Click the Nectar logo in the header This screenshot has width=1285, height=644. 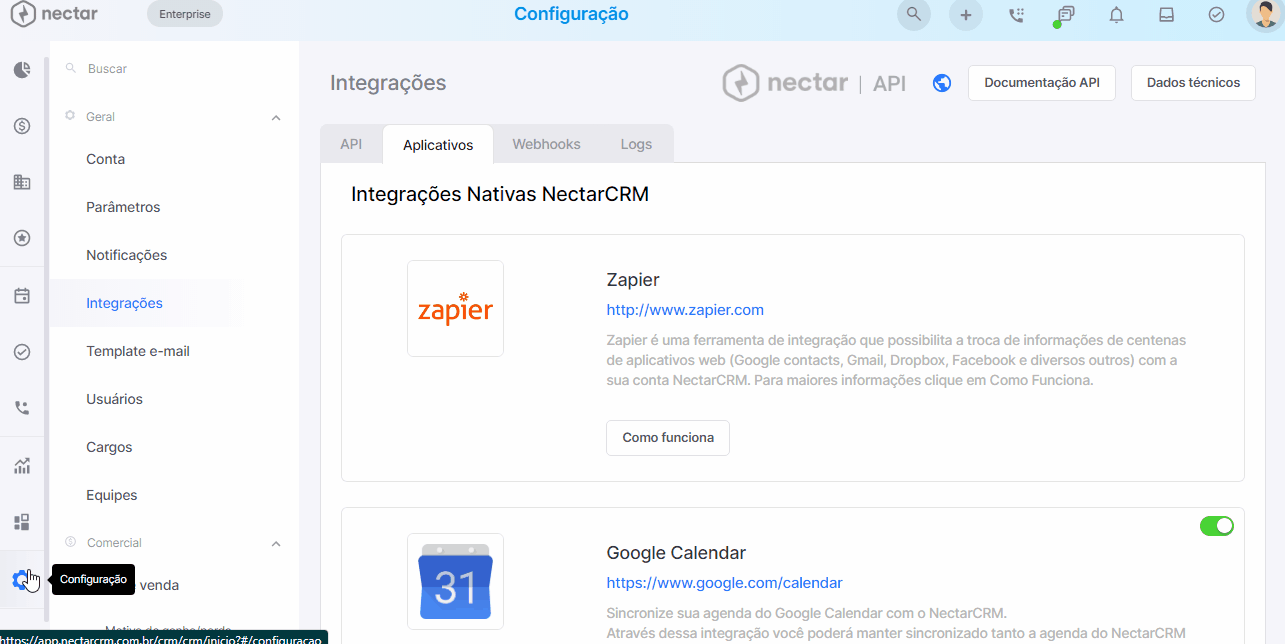(54, 14)
